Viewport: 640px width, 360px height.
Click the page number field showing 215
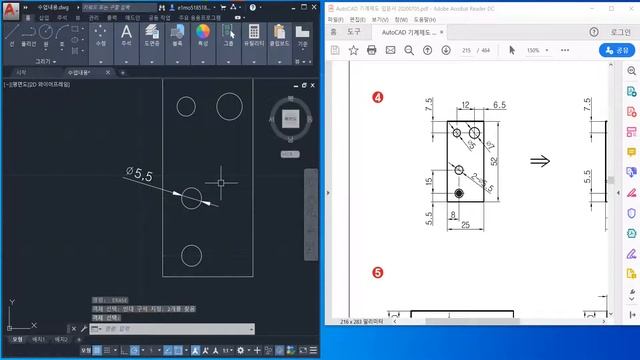[466, 50]
